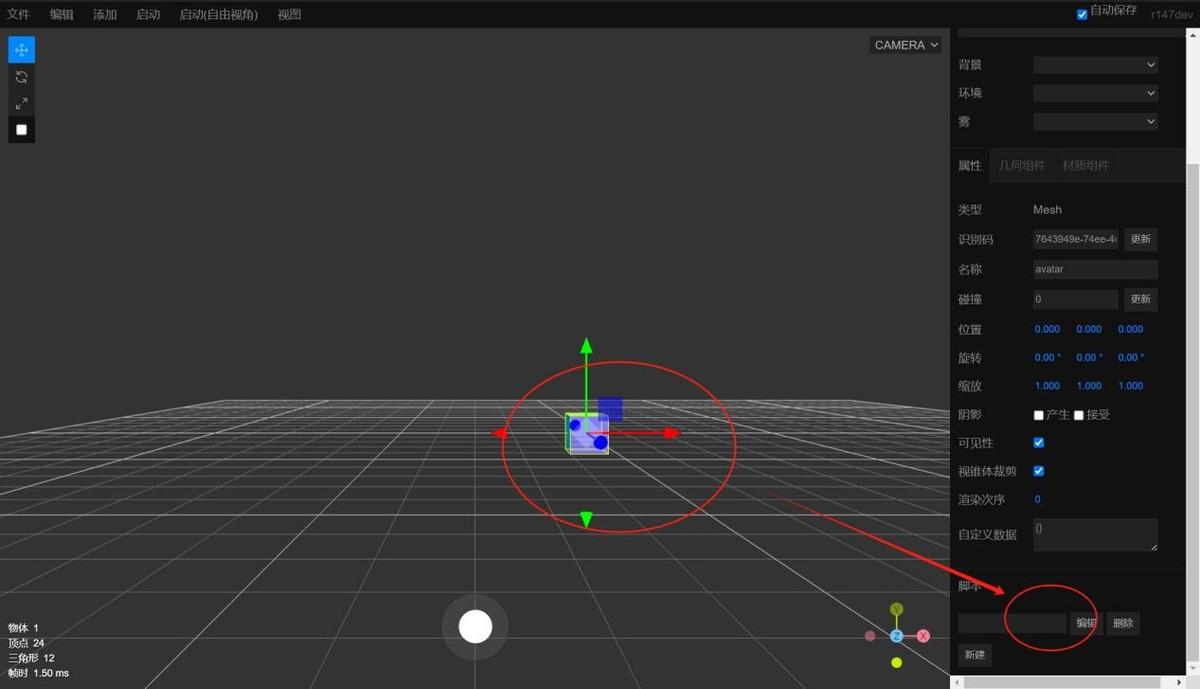
Task: Click the negative X dot on view helper
Action: (870, 636)
